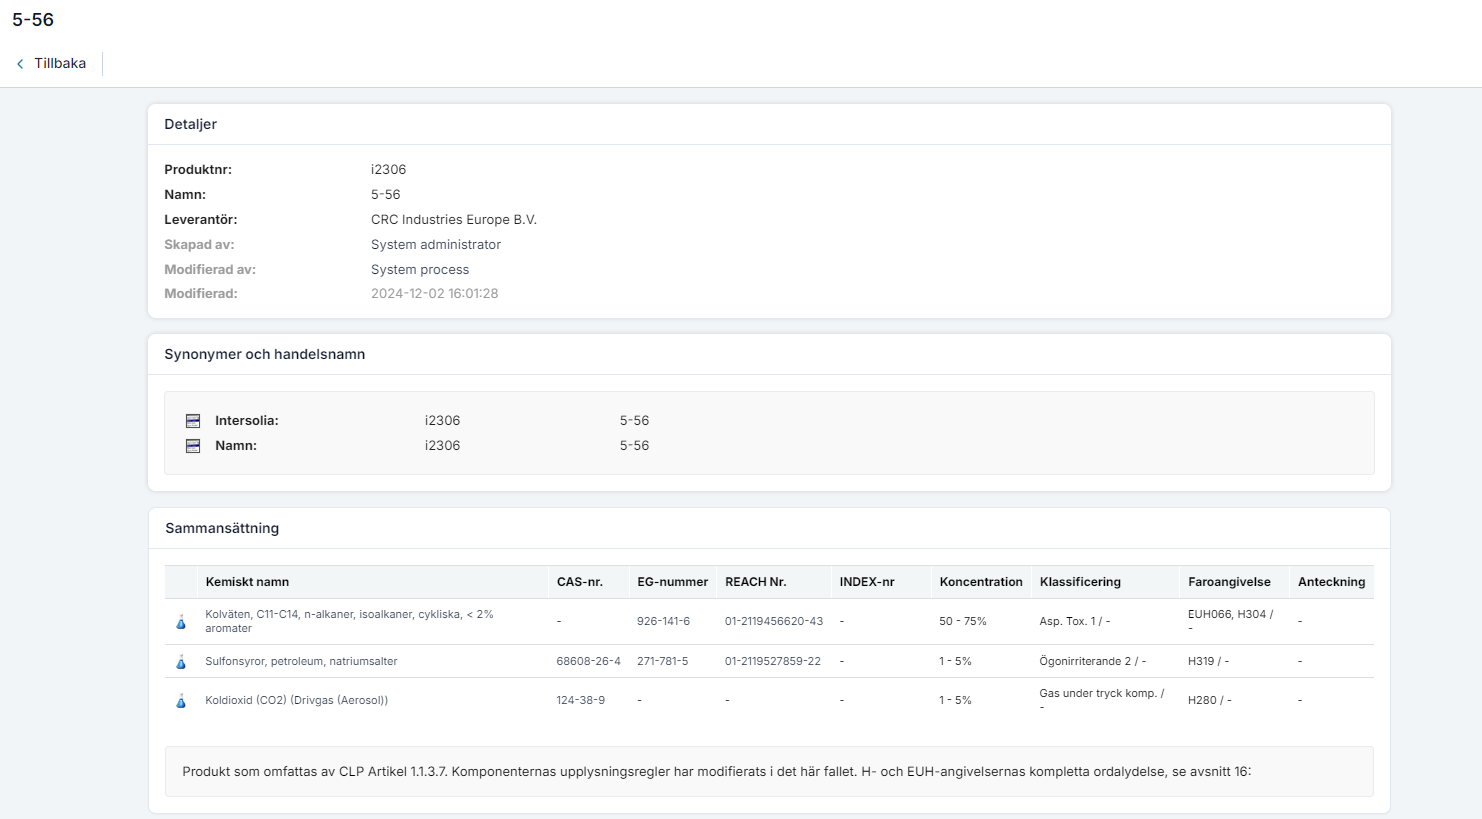Click the REACH Nr. column header

[x=755, y=582]
